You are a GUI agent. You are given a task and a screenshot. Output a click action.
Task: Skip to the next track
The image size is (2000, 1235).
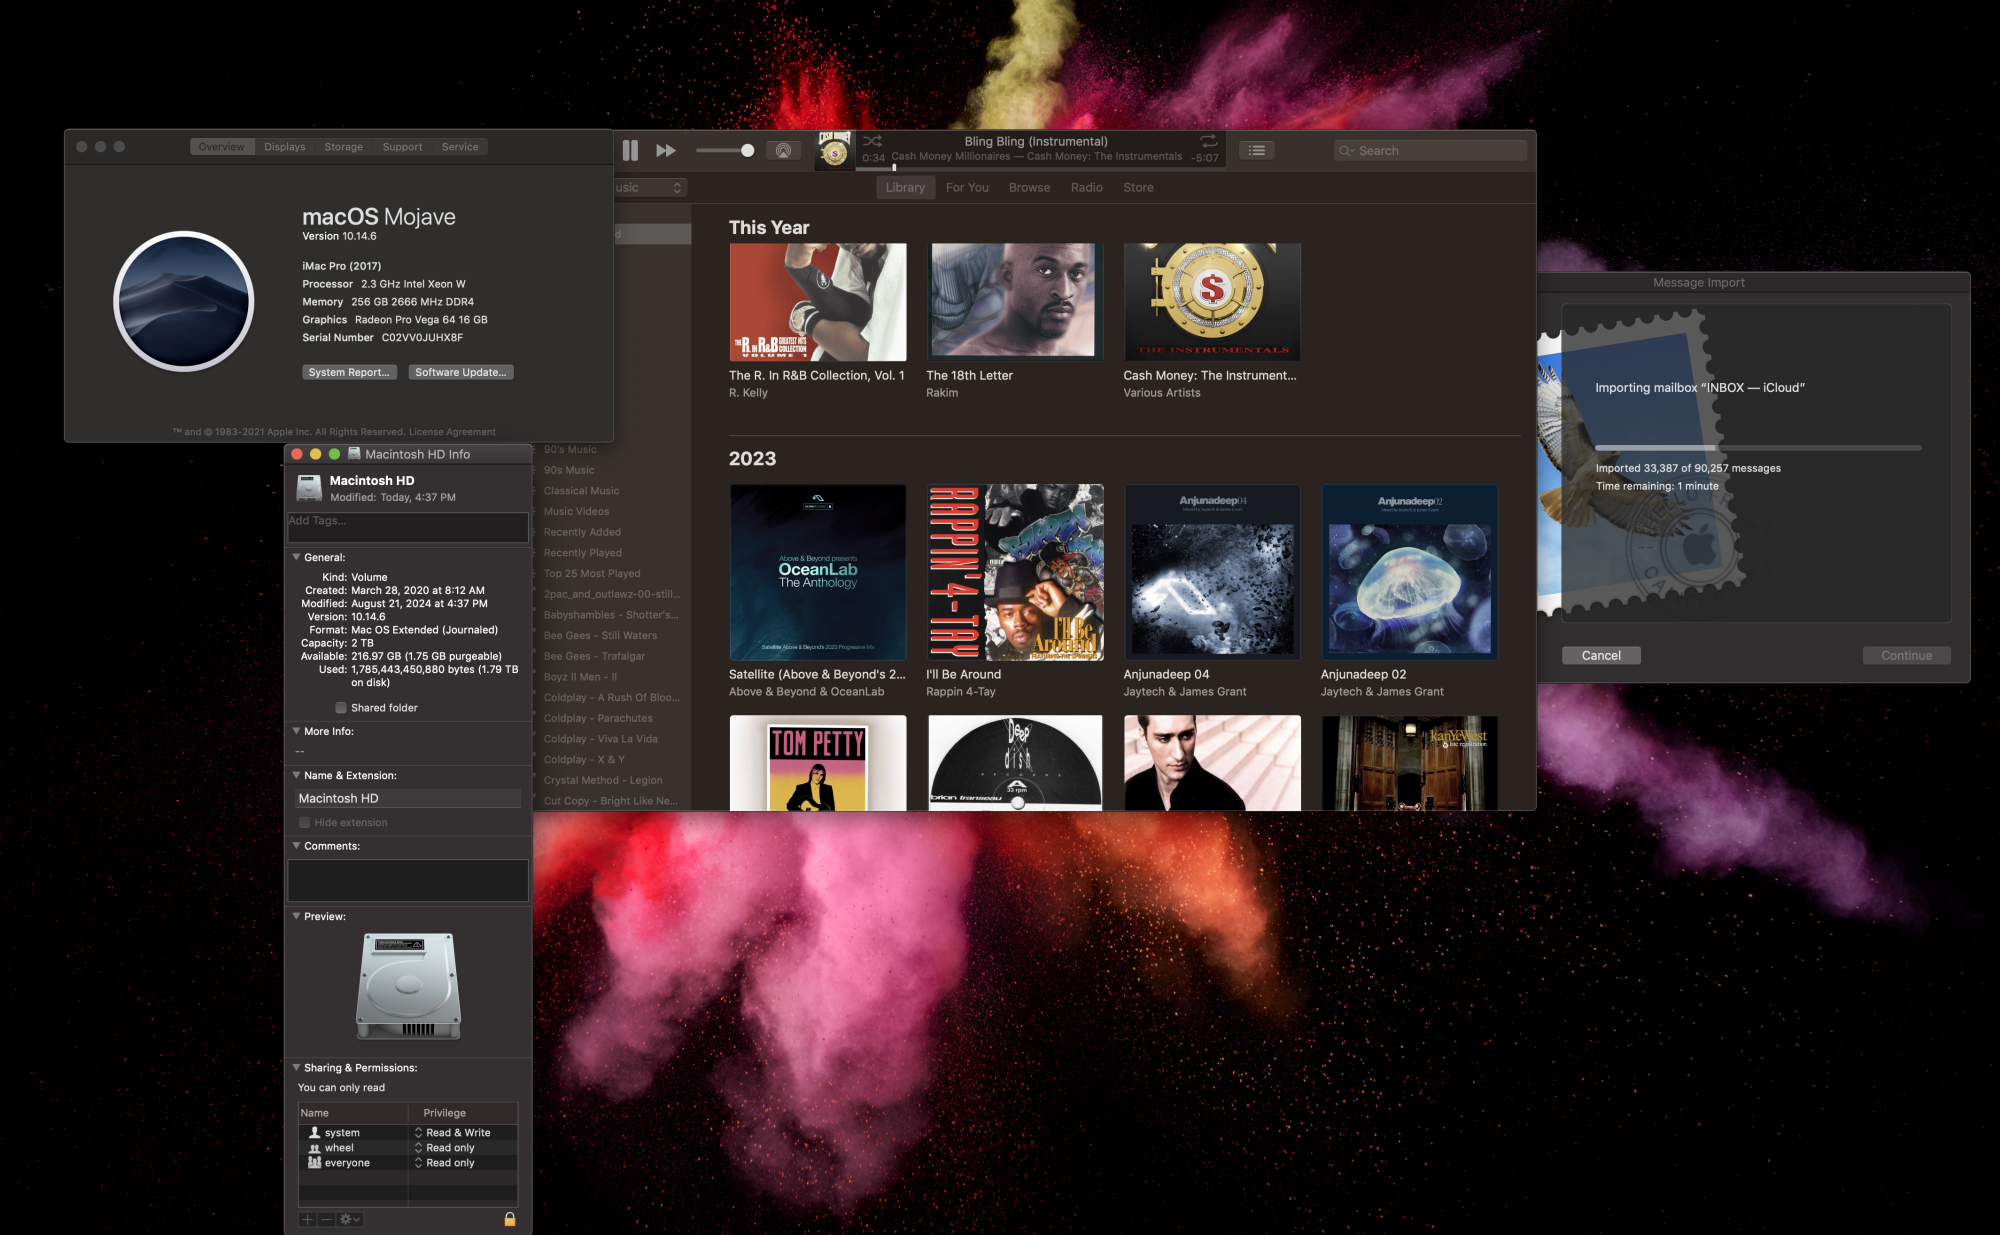pyautogui.click(x=666, y=151)
